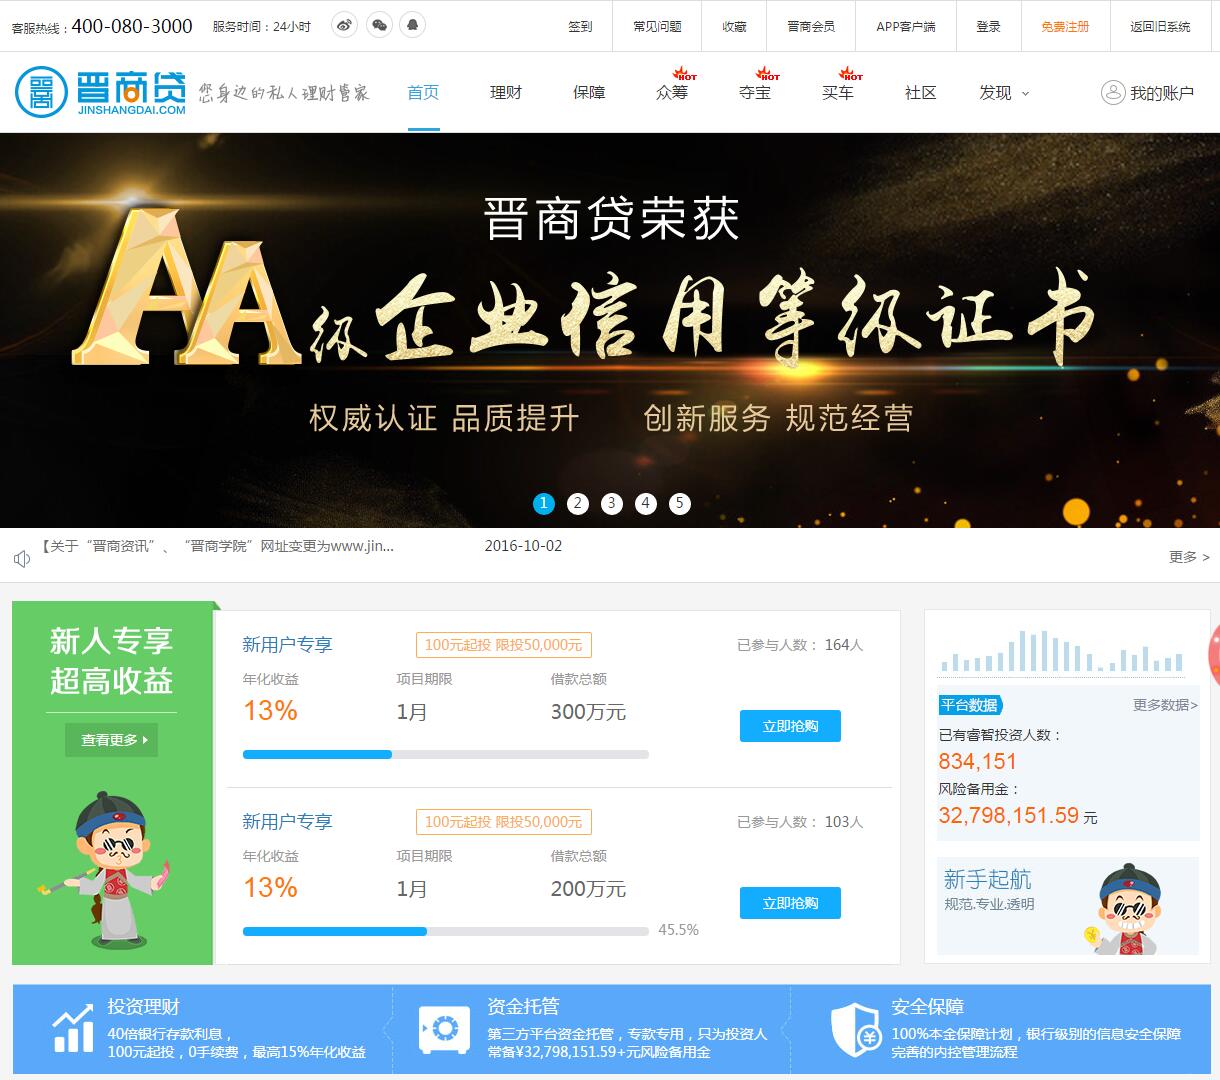This screenshot has height=1080, width=1220.
Task: Open 晋商会员 link
Action: (811, 27)
